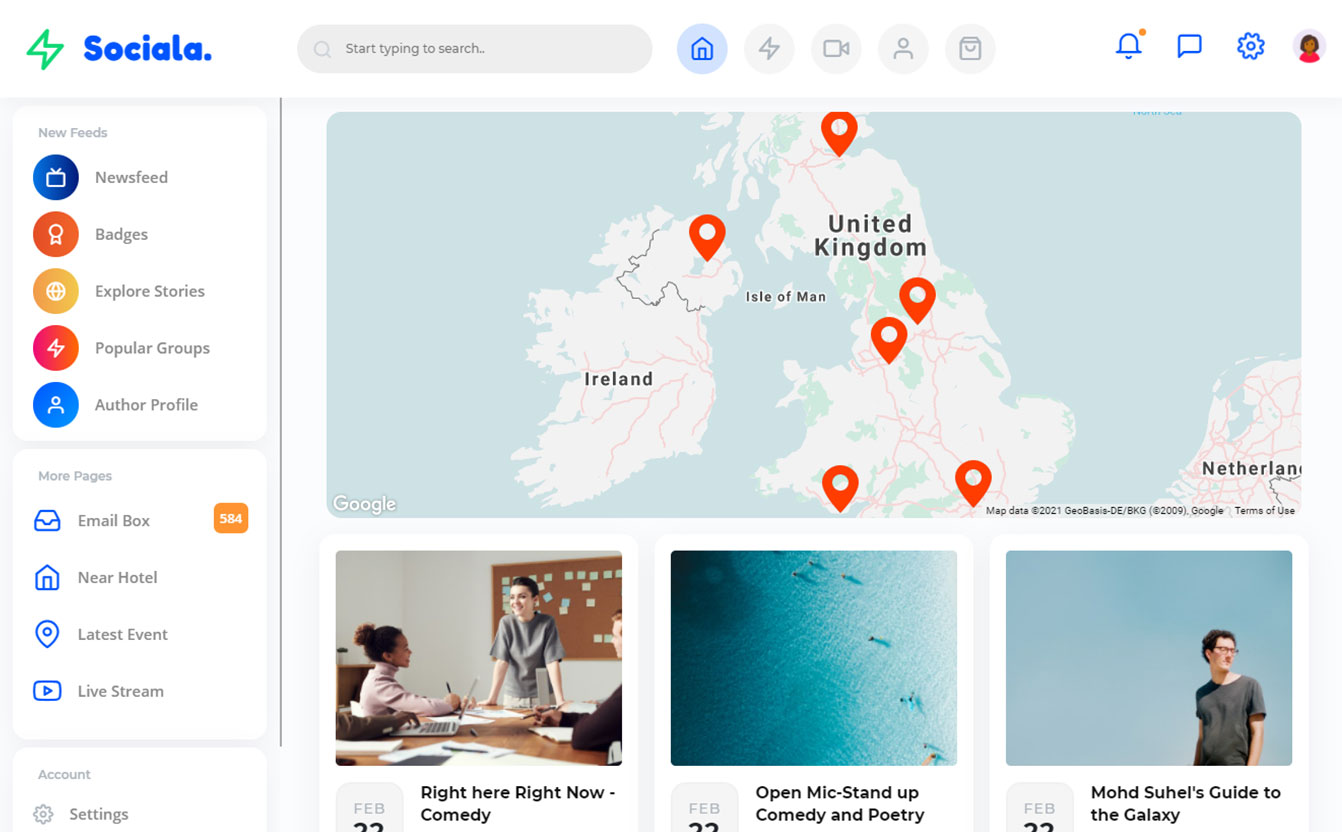Screen dimensions: 1342x832
Task: Click the shopping bag icon in header
Action: [970, 49]
